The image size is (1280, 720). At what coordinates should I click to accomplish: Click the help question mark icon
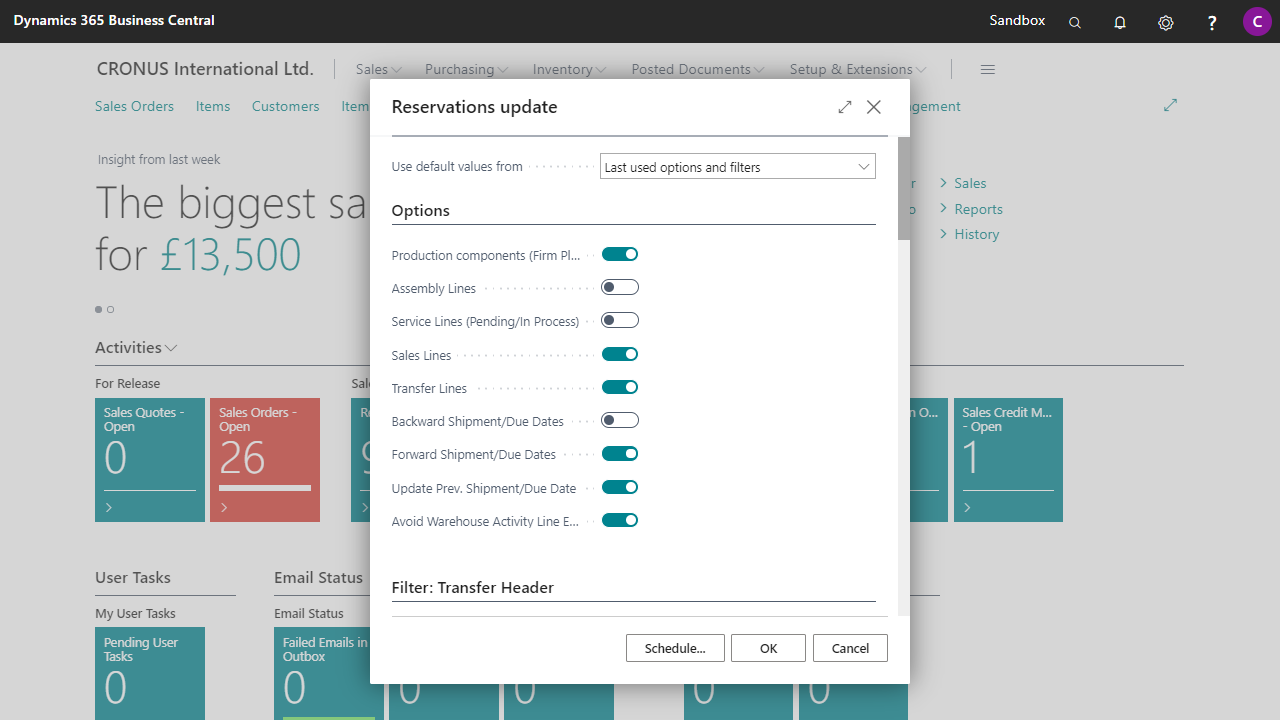tap(1212, 22)
